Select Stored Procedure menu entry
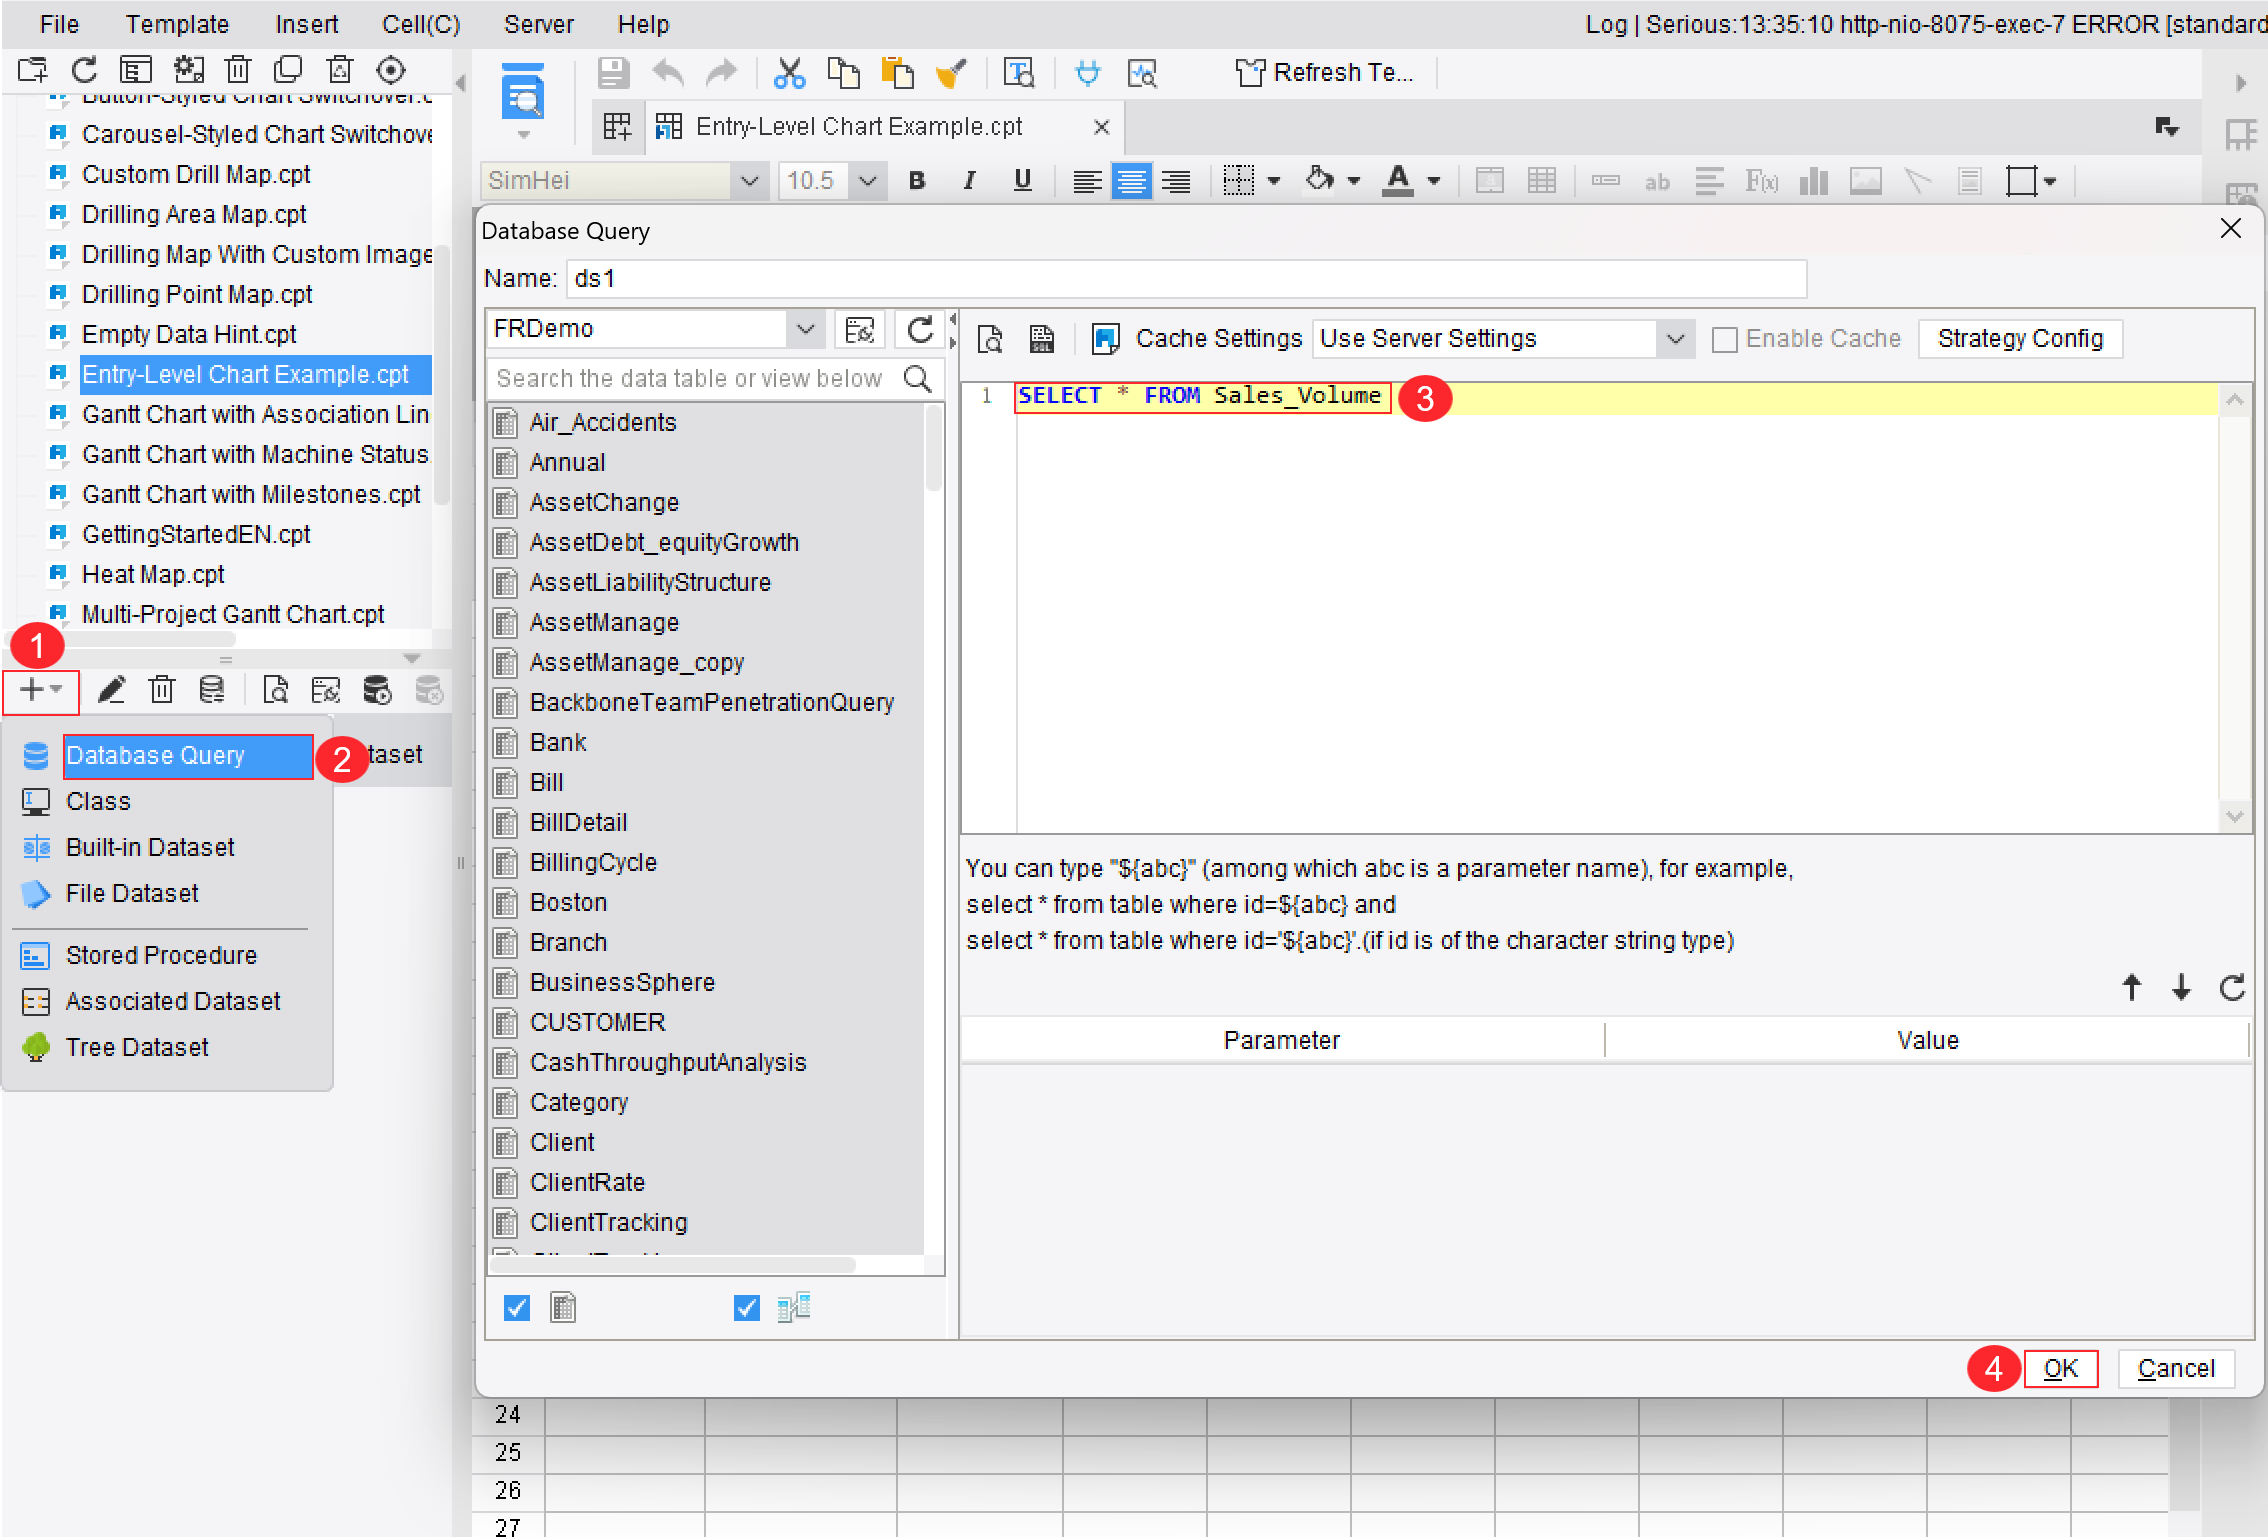The height and width of the screenshot is (1537, 2268). [160, 955]
